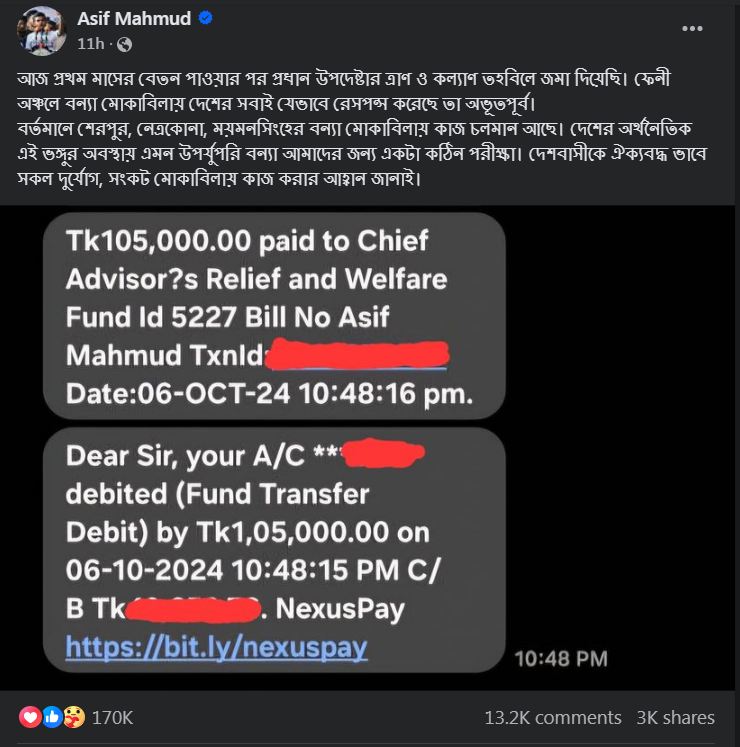Image resolution: width=740 pixels, height=747 pixels.
Task: Click the heart love reaction icon
Action: 30,717
